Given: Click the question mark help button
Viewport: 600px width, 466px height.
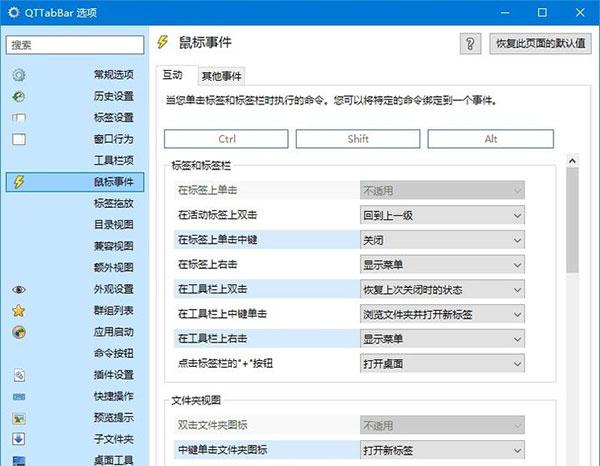Looking at the screenshot, I should coord(470,44).
